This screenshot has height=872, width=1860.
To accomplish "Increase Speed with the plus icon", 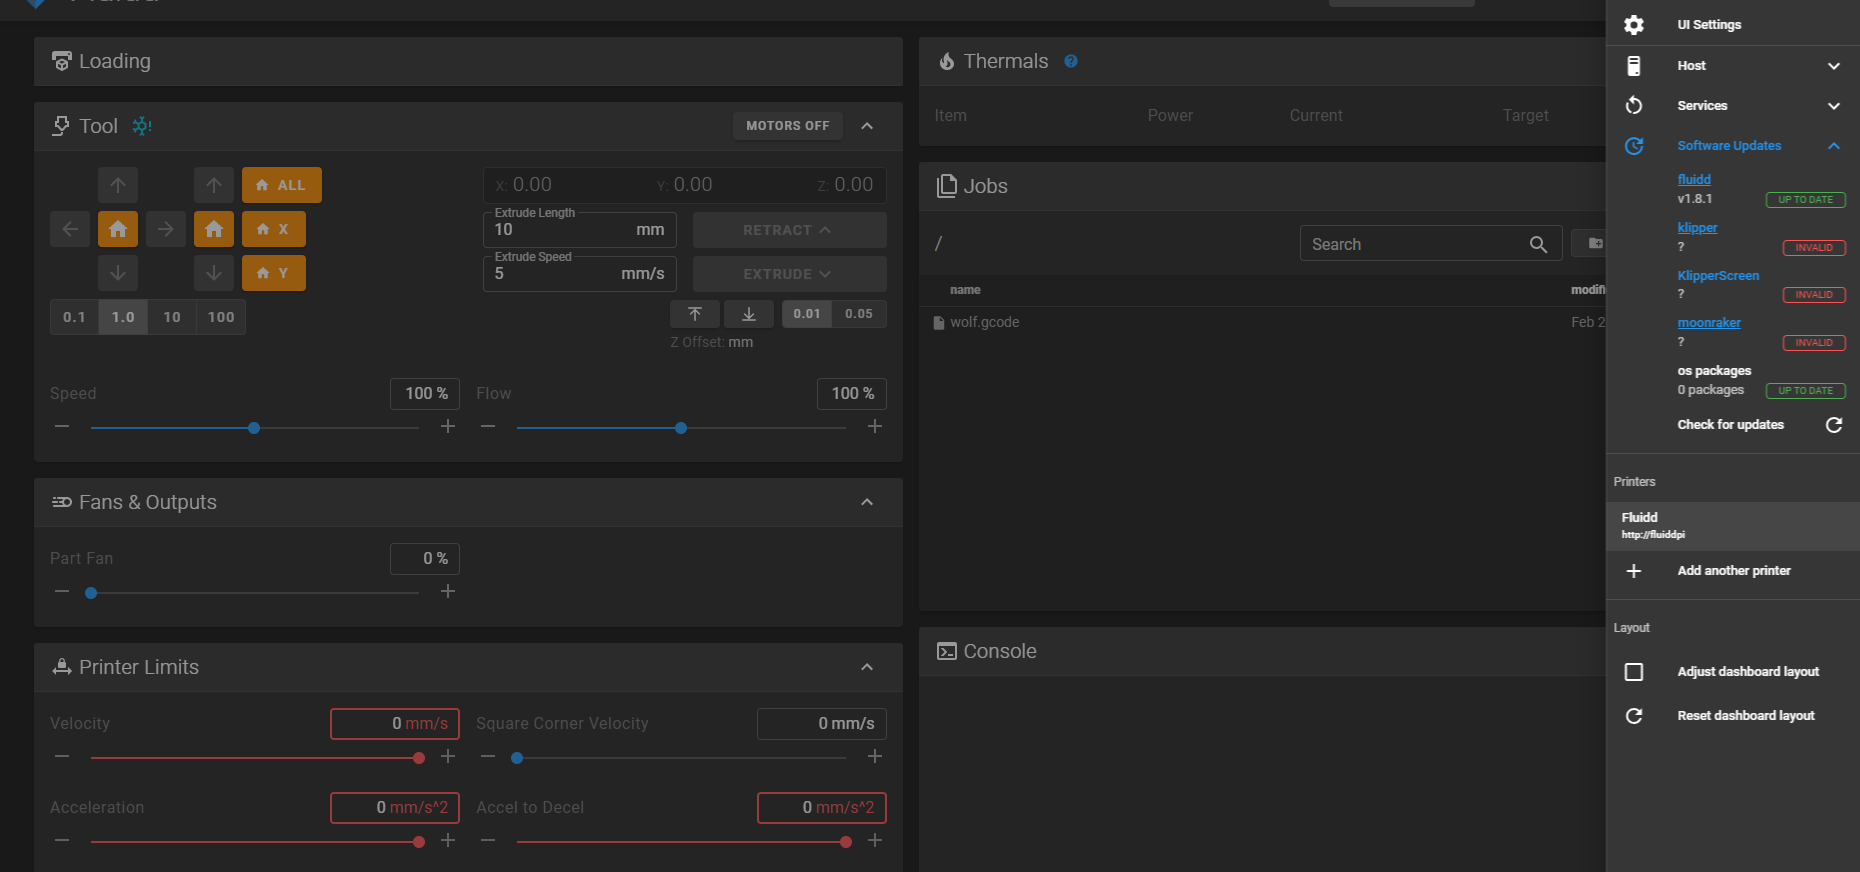I will [448, 427].
